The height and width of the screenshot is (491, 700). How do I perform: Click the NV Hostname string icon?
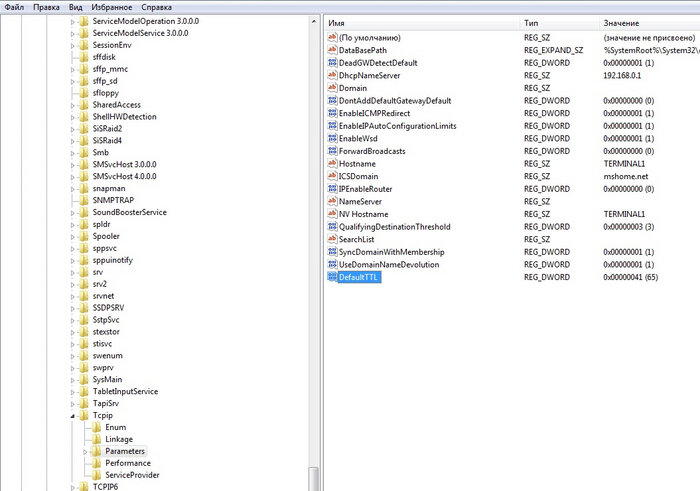point(332,214)
